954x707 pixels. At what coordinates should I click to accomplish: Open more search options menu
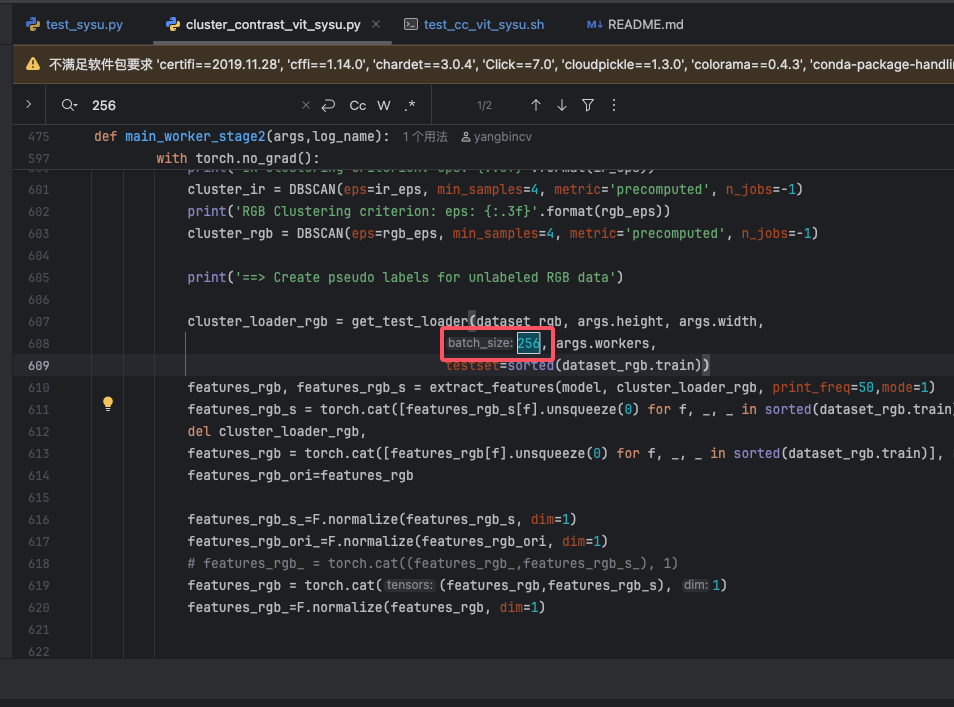click(x=614, y=105)
